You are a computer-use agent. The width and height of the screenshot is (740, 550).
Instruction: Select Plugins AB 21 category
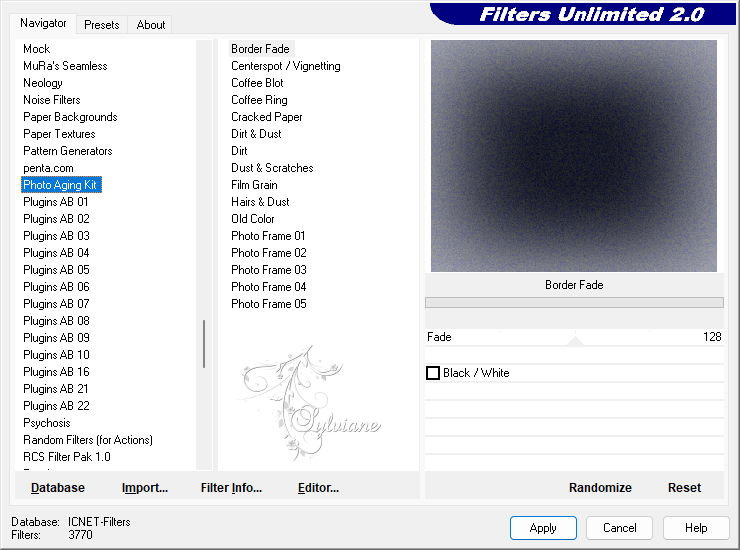(56, 389)
